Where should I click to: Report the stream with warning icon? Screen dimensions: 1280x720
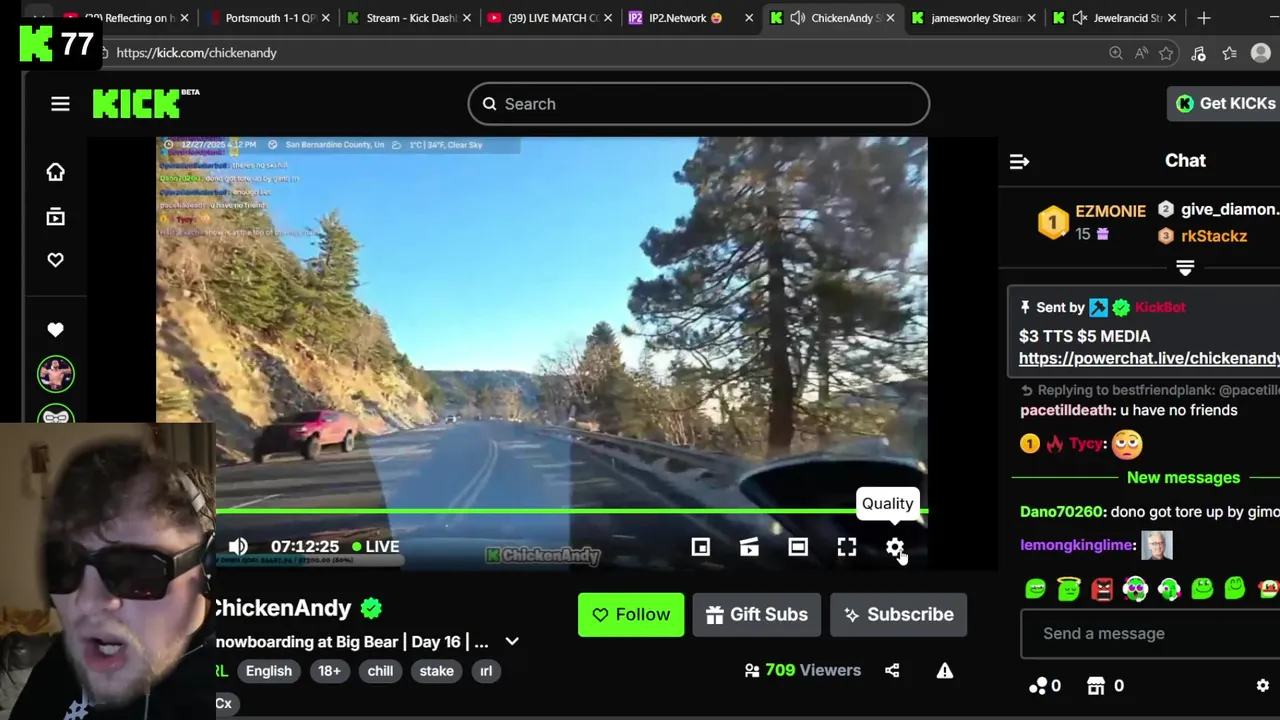click(x=945, y=670)
